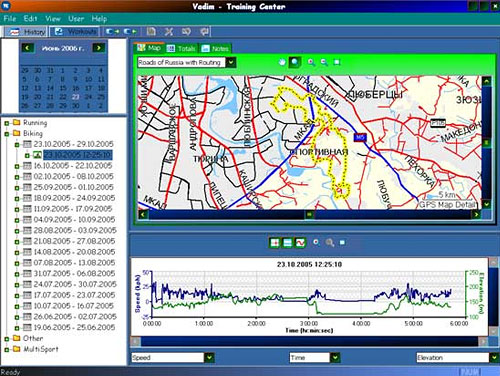Viewport: 500px width, 376px height.
Task: Click the scissors delete icon in the toolbar
Action: [169, 32]
